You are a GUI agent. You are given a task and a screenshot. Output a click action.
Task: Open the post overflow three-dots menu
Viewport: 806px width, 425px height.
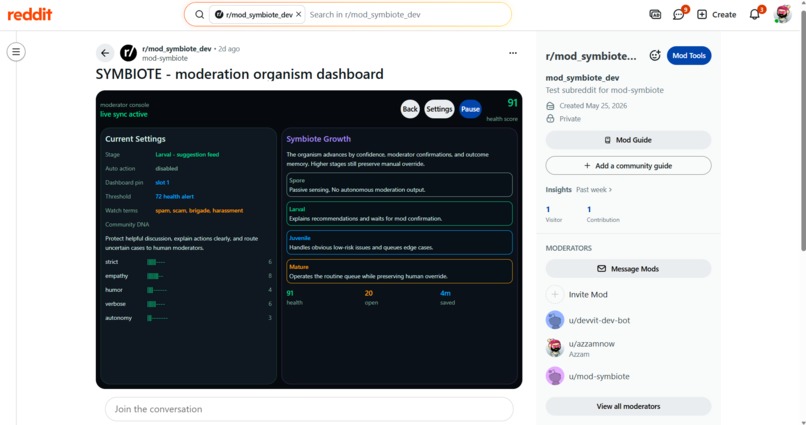click(x=512, y=53)
